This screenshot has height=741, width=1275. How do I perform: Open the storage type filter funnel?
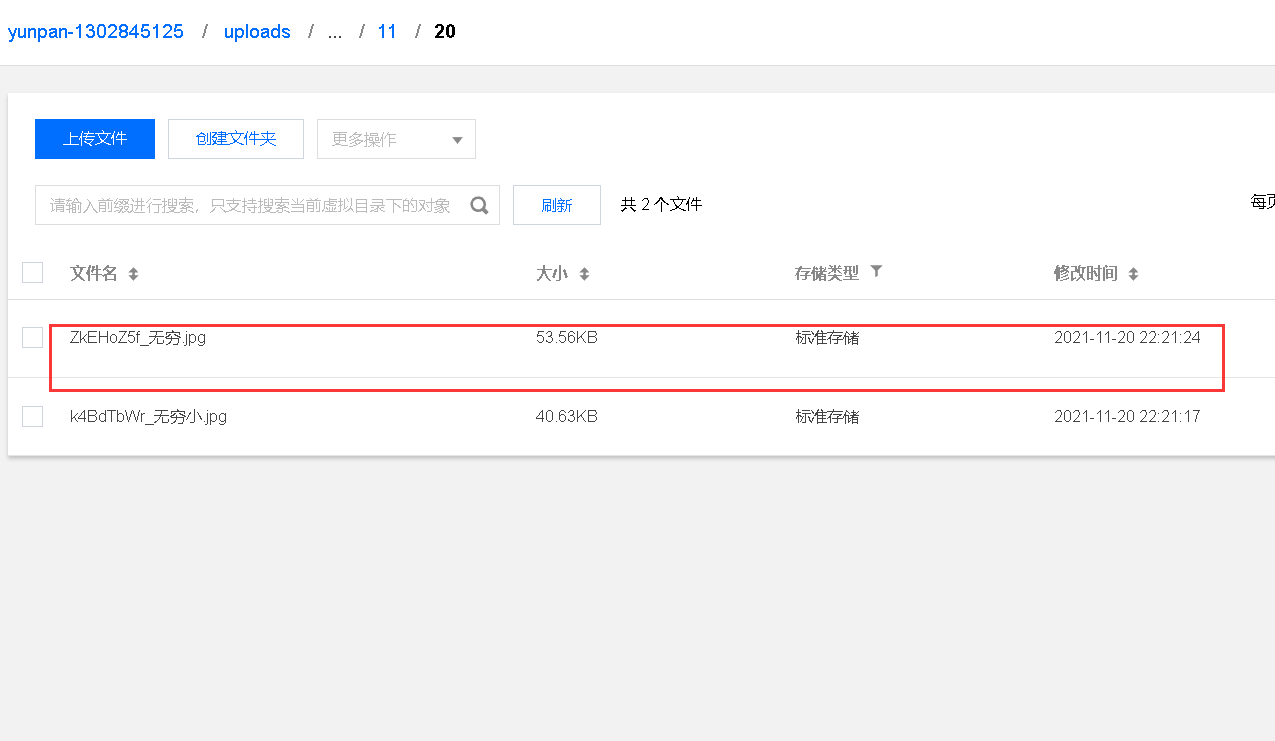[876, 271]
